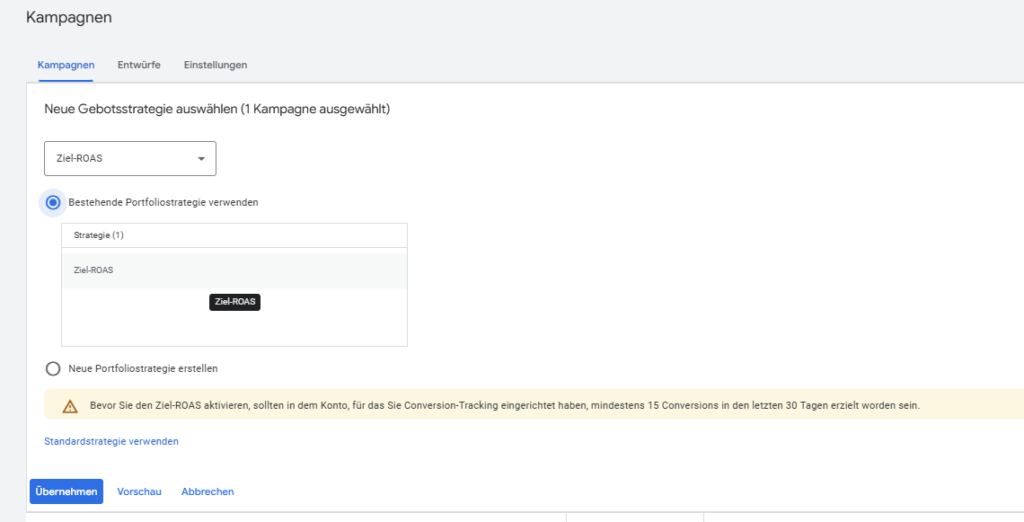The image size is (1024, 522).
Task: Click 'Standardstrategie verwenden' link
Action: tap(111, 441)
